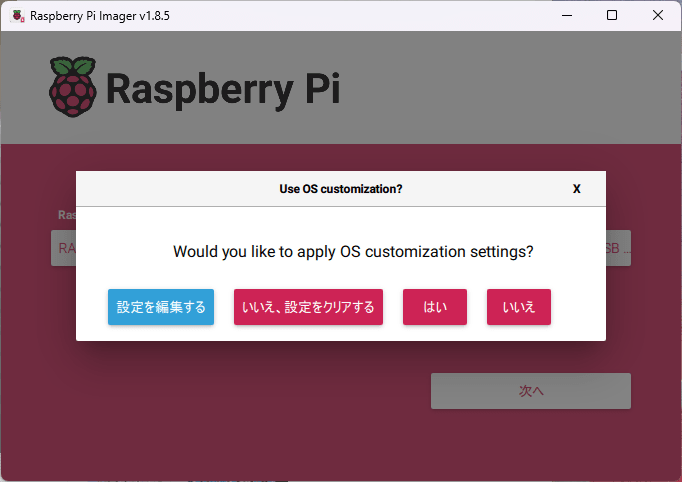The height and width of the screenshot is (482, 682).
Task: Click the 設定を編集する button
Action: pos(161,307)
